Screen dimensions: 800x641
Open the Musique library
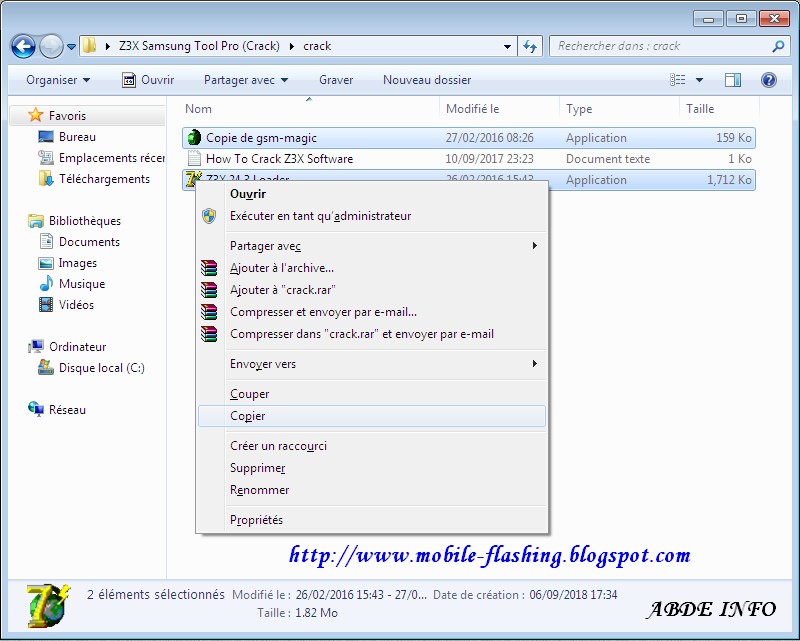(x=82, y=284)
